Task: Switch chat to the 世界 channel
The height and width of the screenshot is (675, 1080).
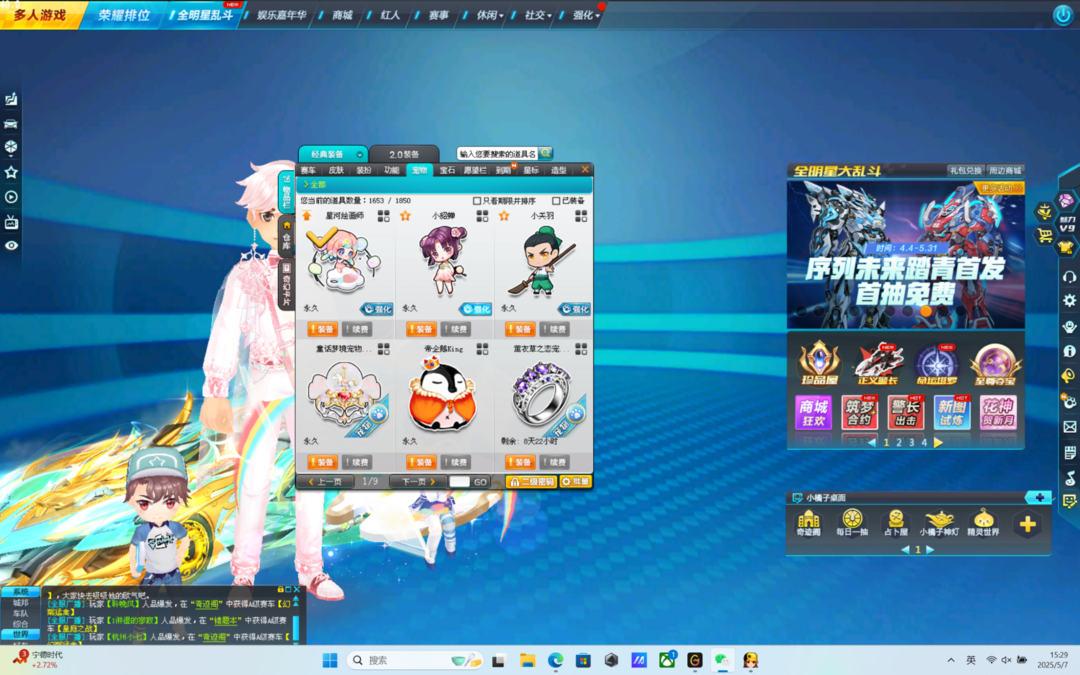Action: (21, 634)
